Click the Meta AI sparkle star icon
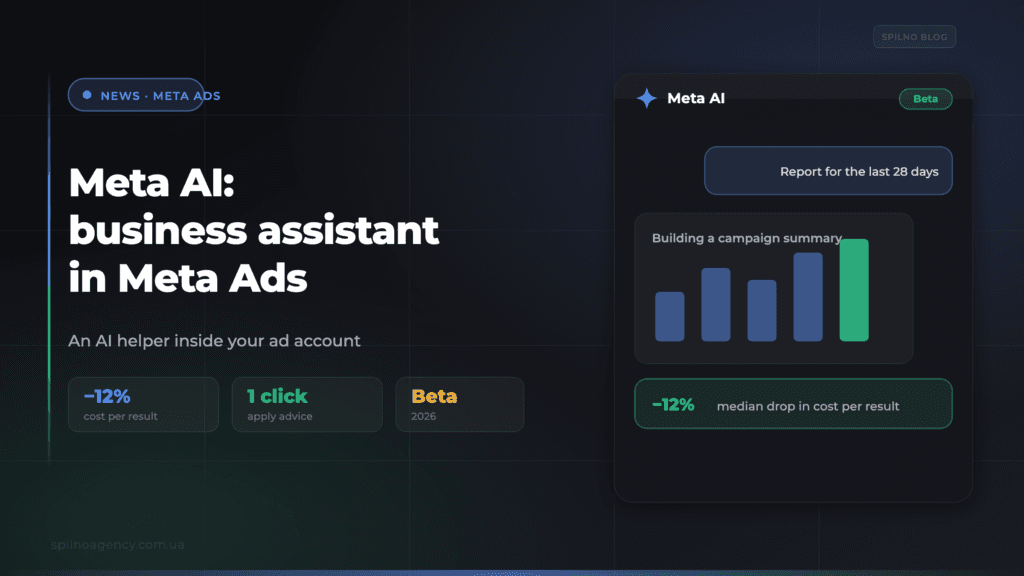Screen dimensions: 1024x576 click(x=647, y=98)
